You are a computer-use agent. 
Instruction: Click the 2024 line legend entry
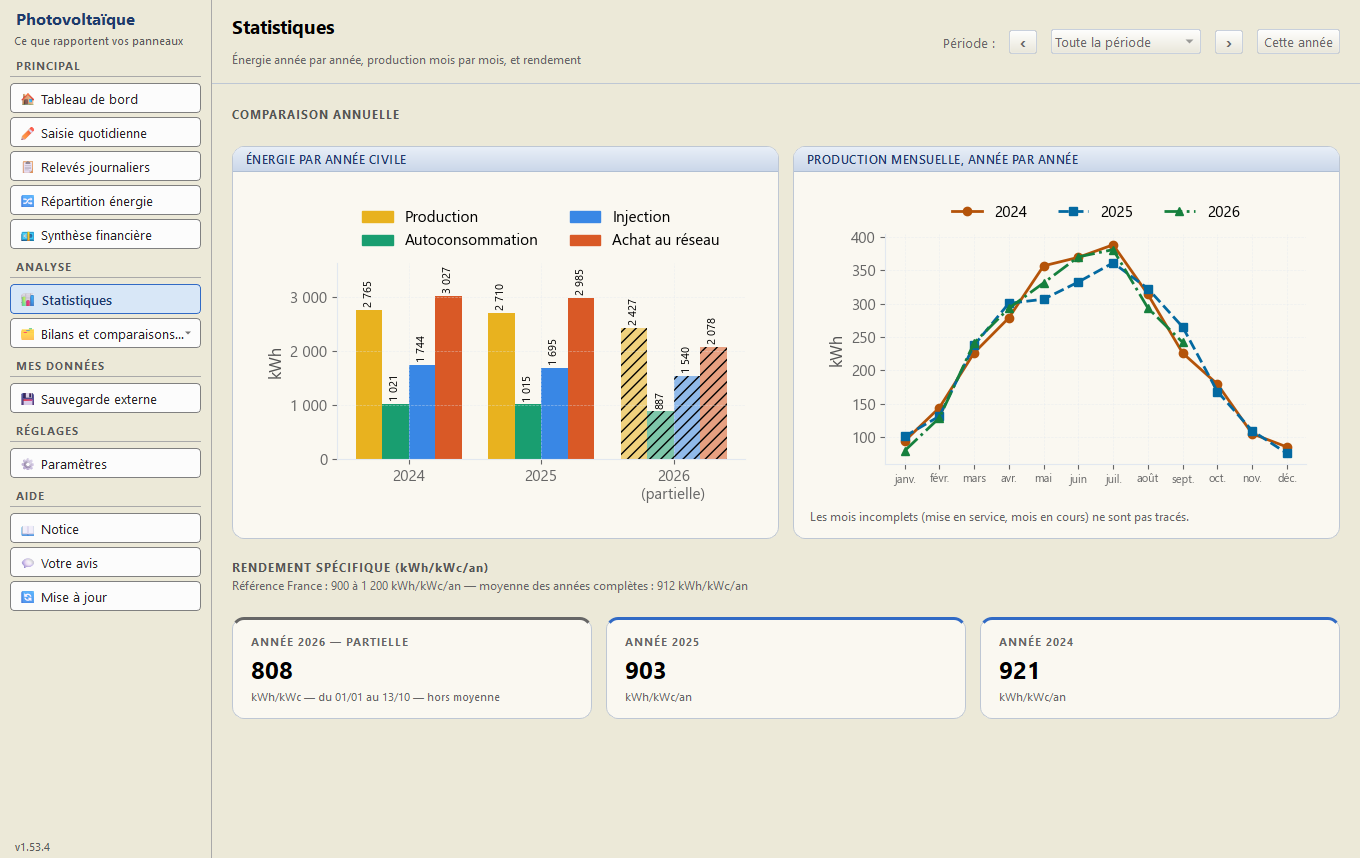pos(989,212)
